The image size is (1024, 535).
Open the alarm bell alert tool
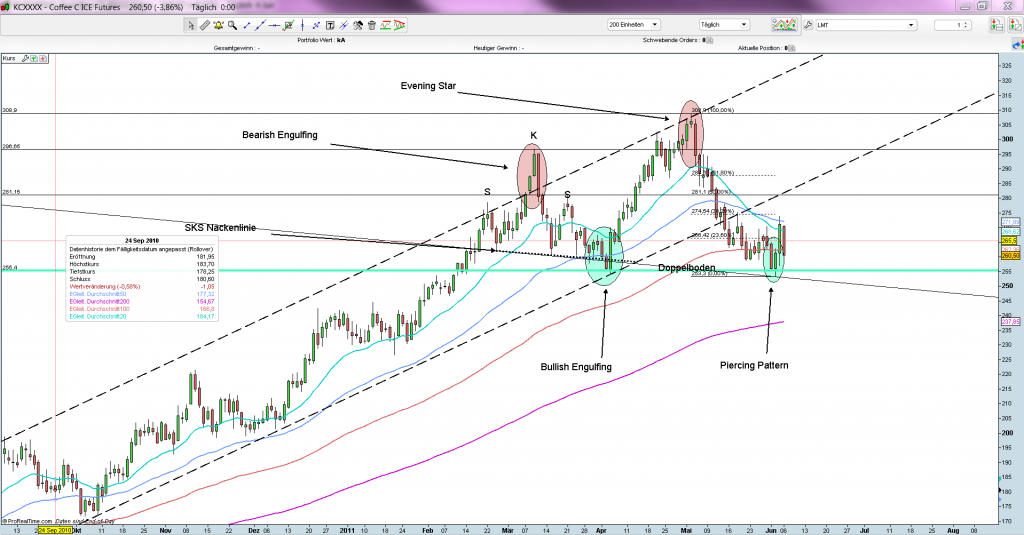pyautogui.click(x=218, y=25)
